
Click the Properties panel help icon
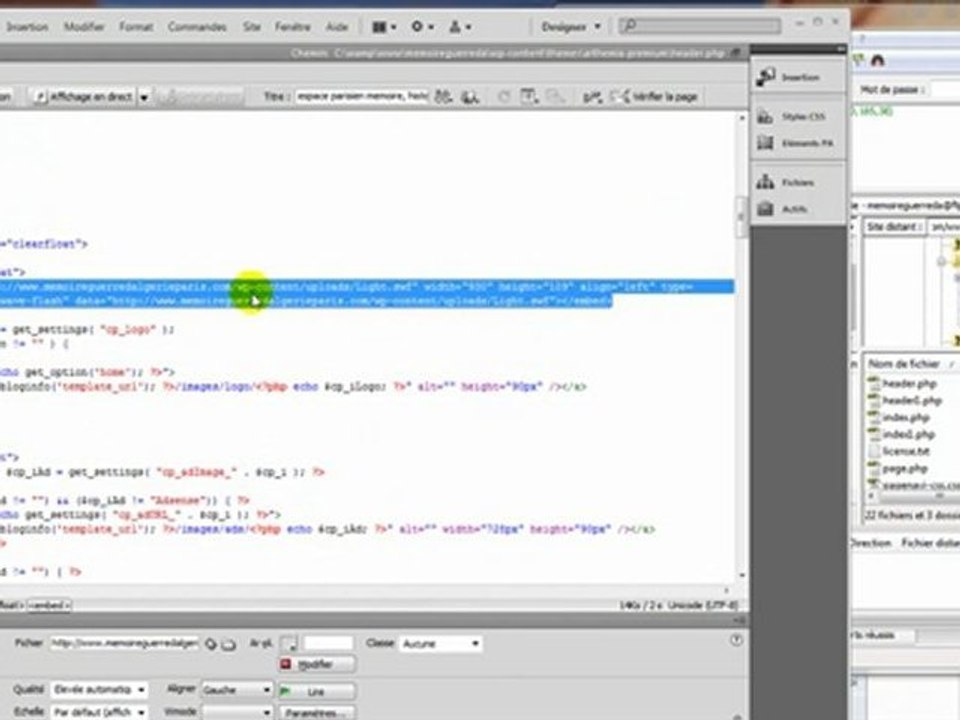tap(737, 640)
